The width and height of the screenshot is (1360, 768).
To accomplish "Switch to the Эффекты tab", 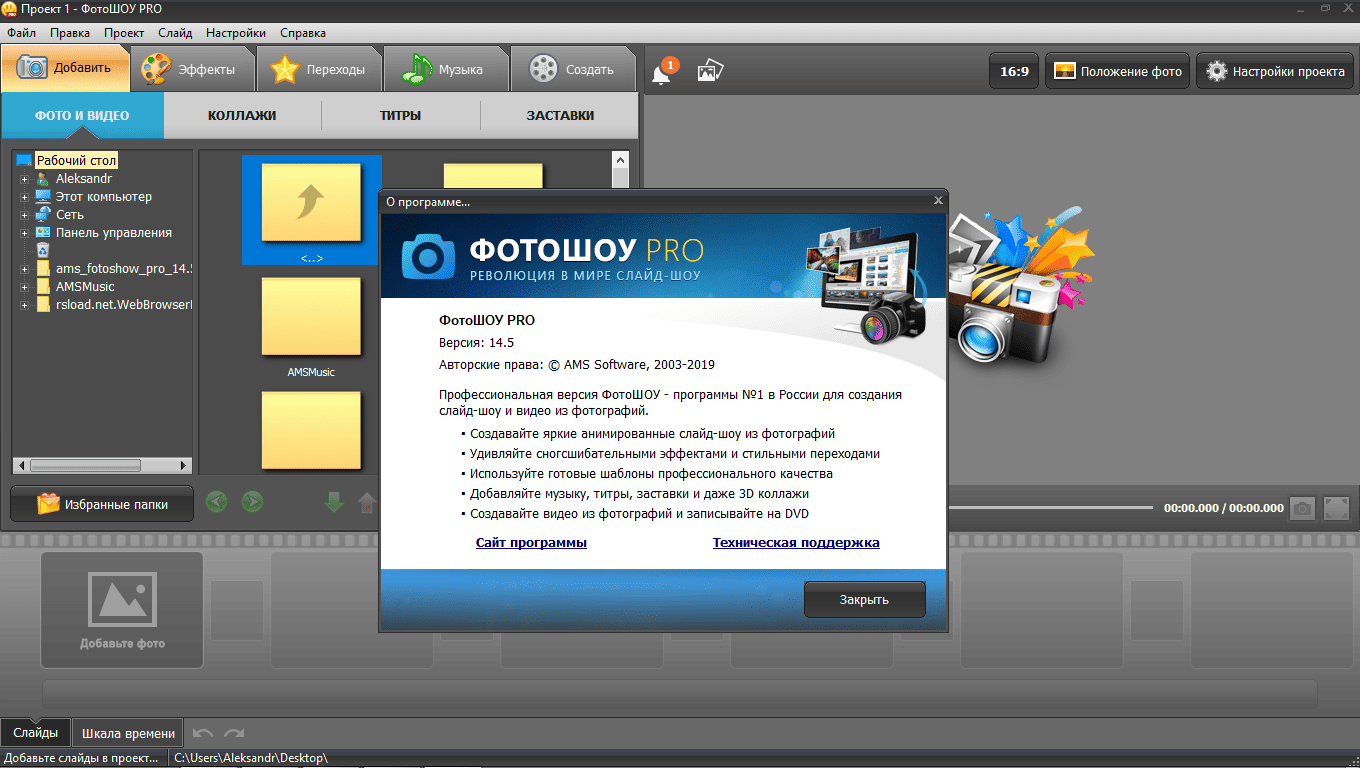I will point(193,69).
